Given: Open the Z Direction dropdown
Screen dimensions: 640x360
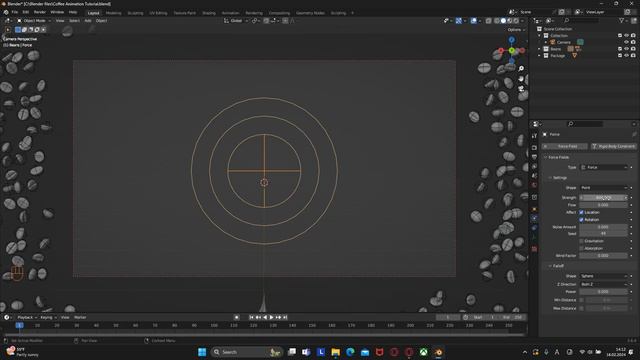Looking at the screenshot, I should click(x=604, y=284).
